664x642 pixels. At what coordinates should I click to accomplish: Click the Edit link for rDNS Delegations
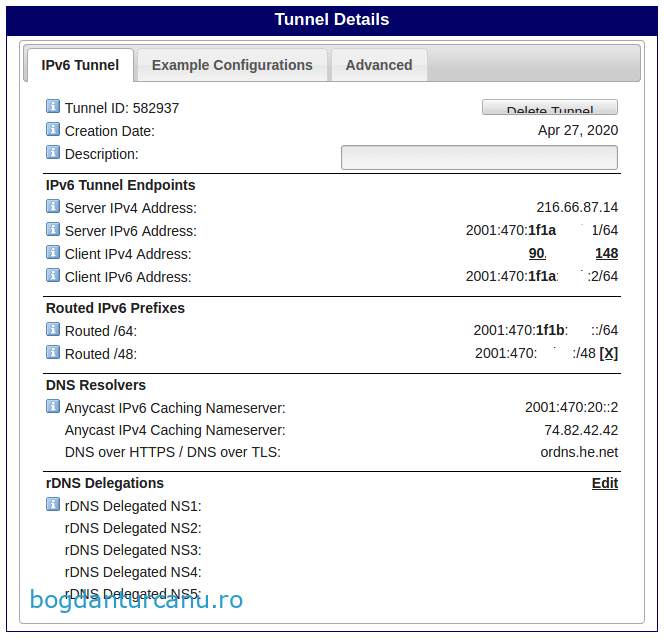[x=604, y=483]
